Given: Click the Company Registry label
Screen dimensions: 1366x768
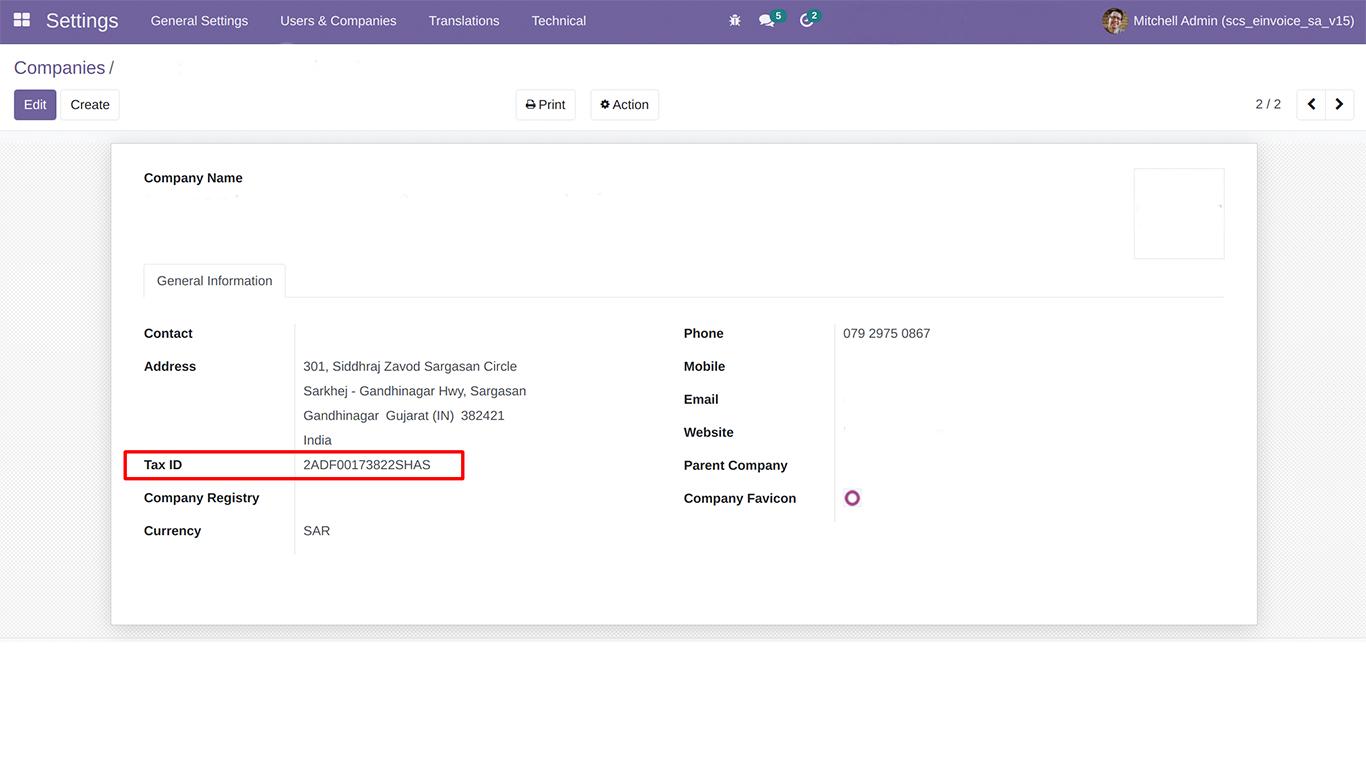Looking at the screenshot, I should 202,498.
